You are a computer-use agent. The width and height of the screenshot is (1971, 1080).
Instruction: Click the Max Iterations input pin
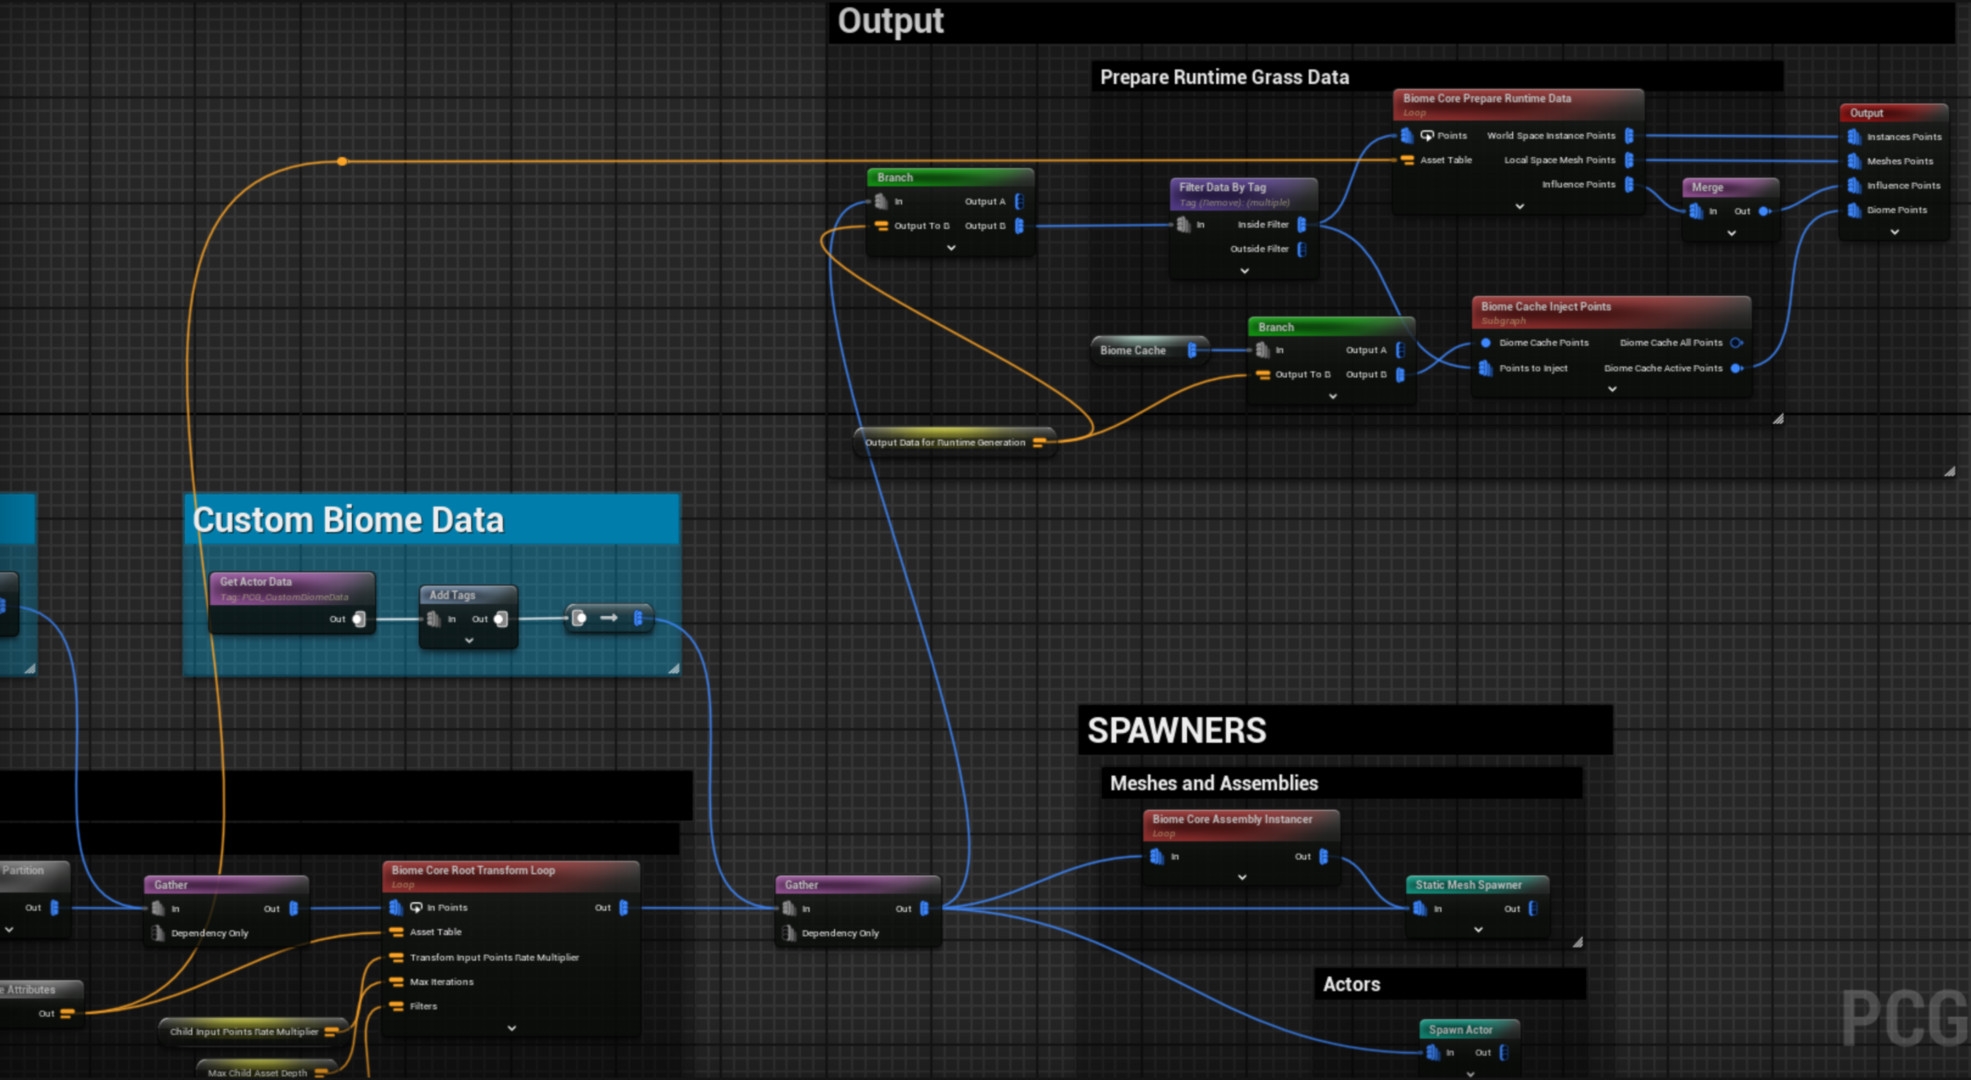396,982
